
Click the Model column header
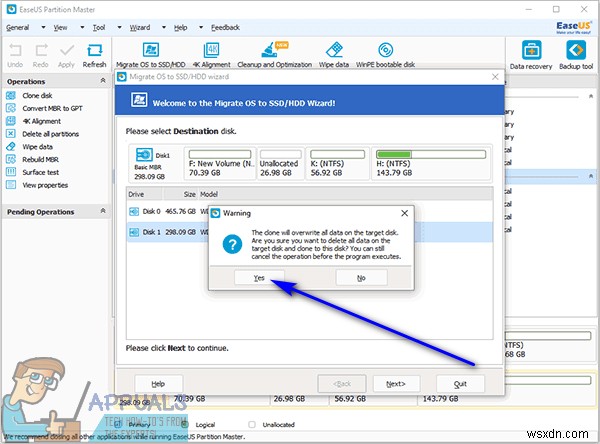point(209,194)
